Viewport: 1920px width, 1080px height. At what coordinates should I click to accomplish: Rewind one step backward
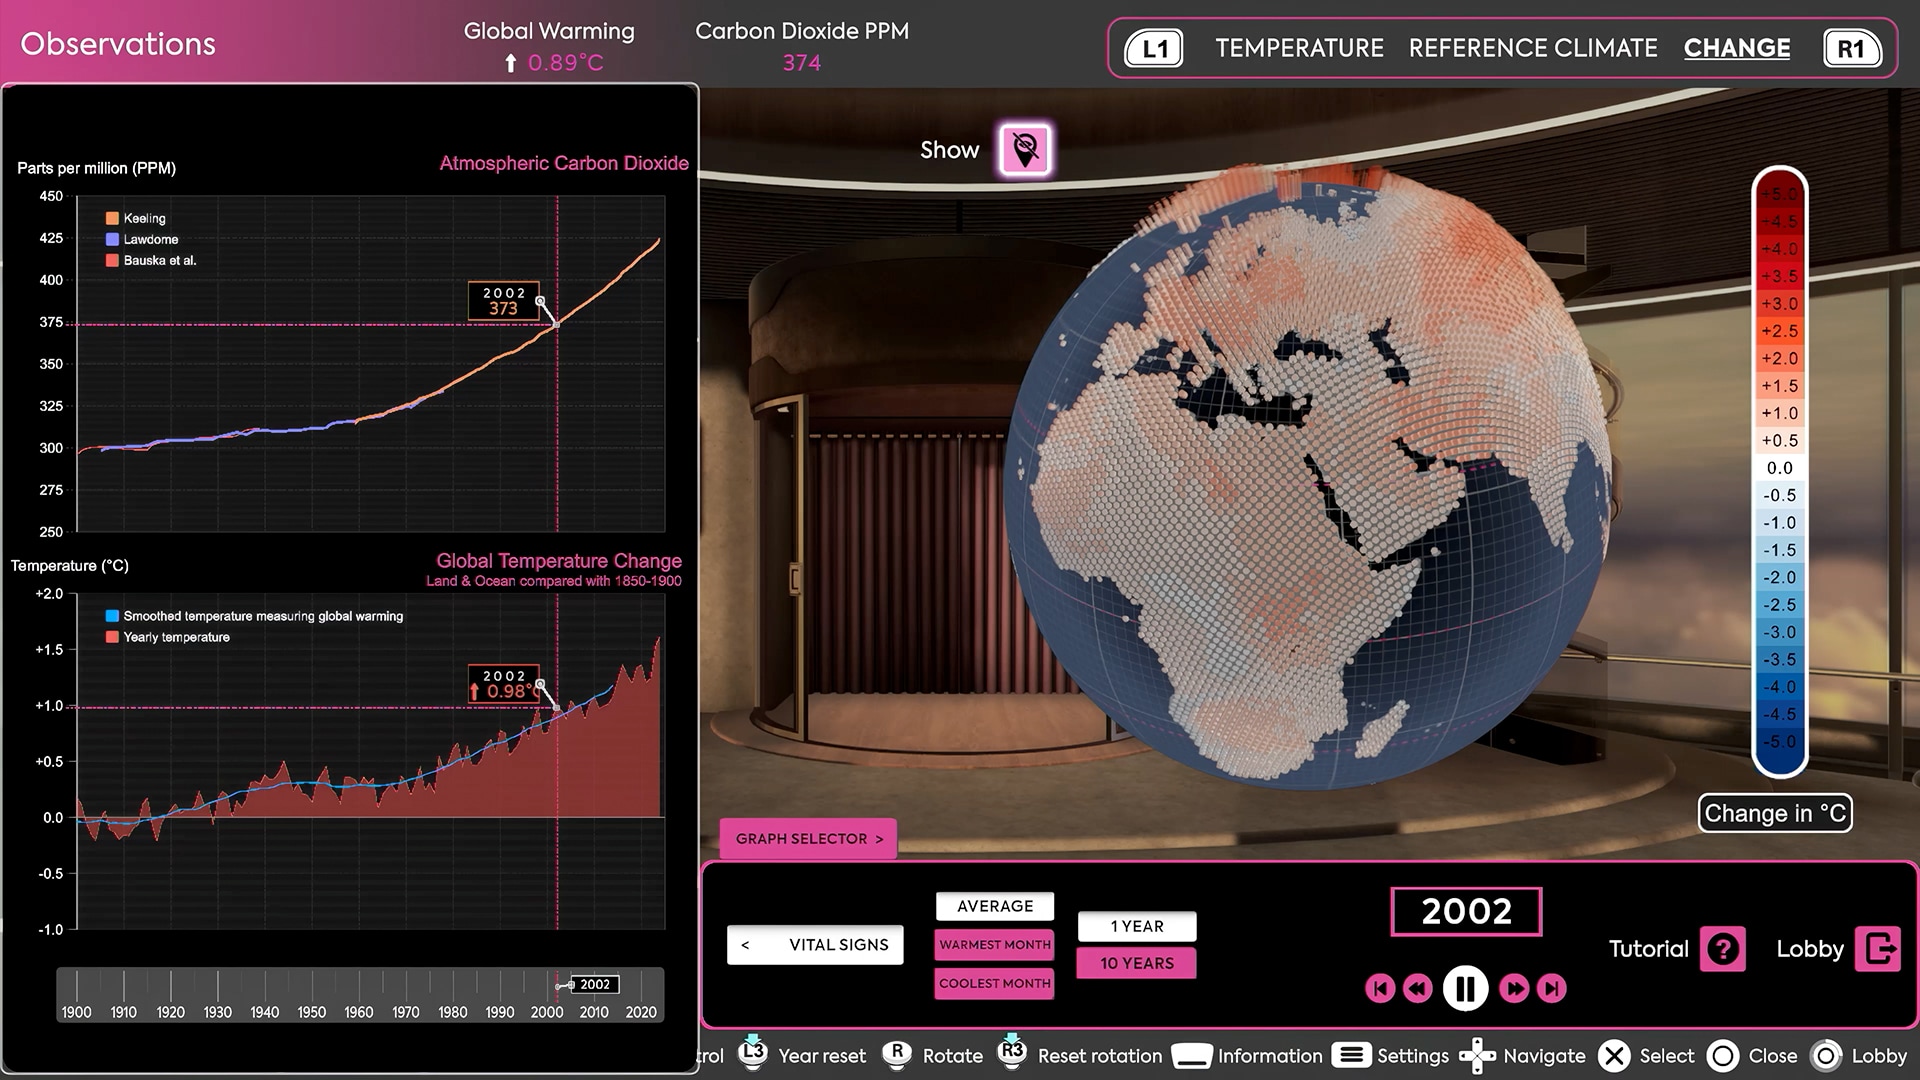(x=1417, y=988)
